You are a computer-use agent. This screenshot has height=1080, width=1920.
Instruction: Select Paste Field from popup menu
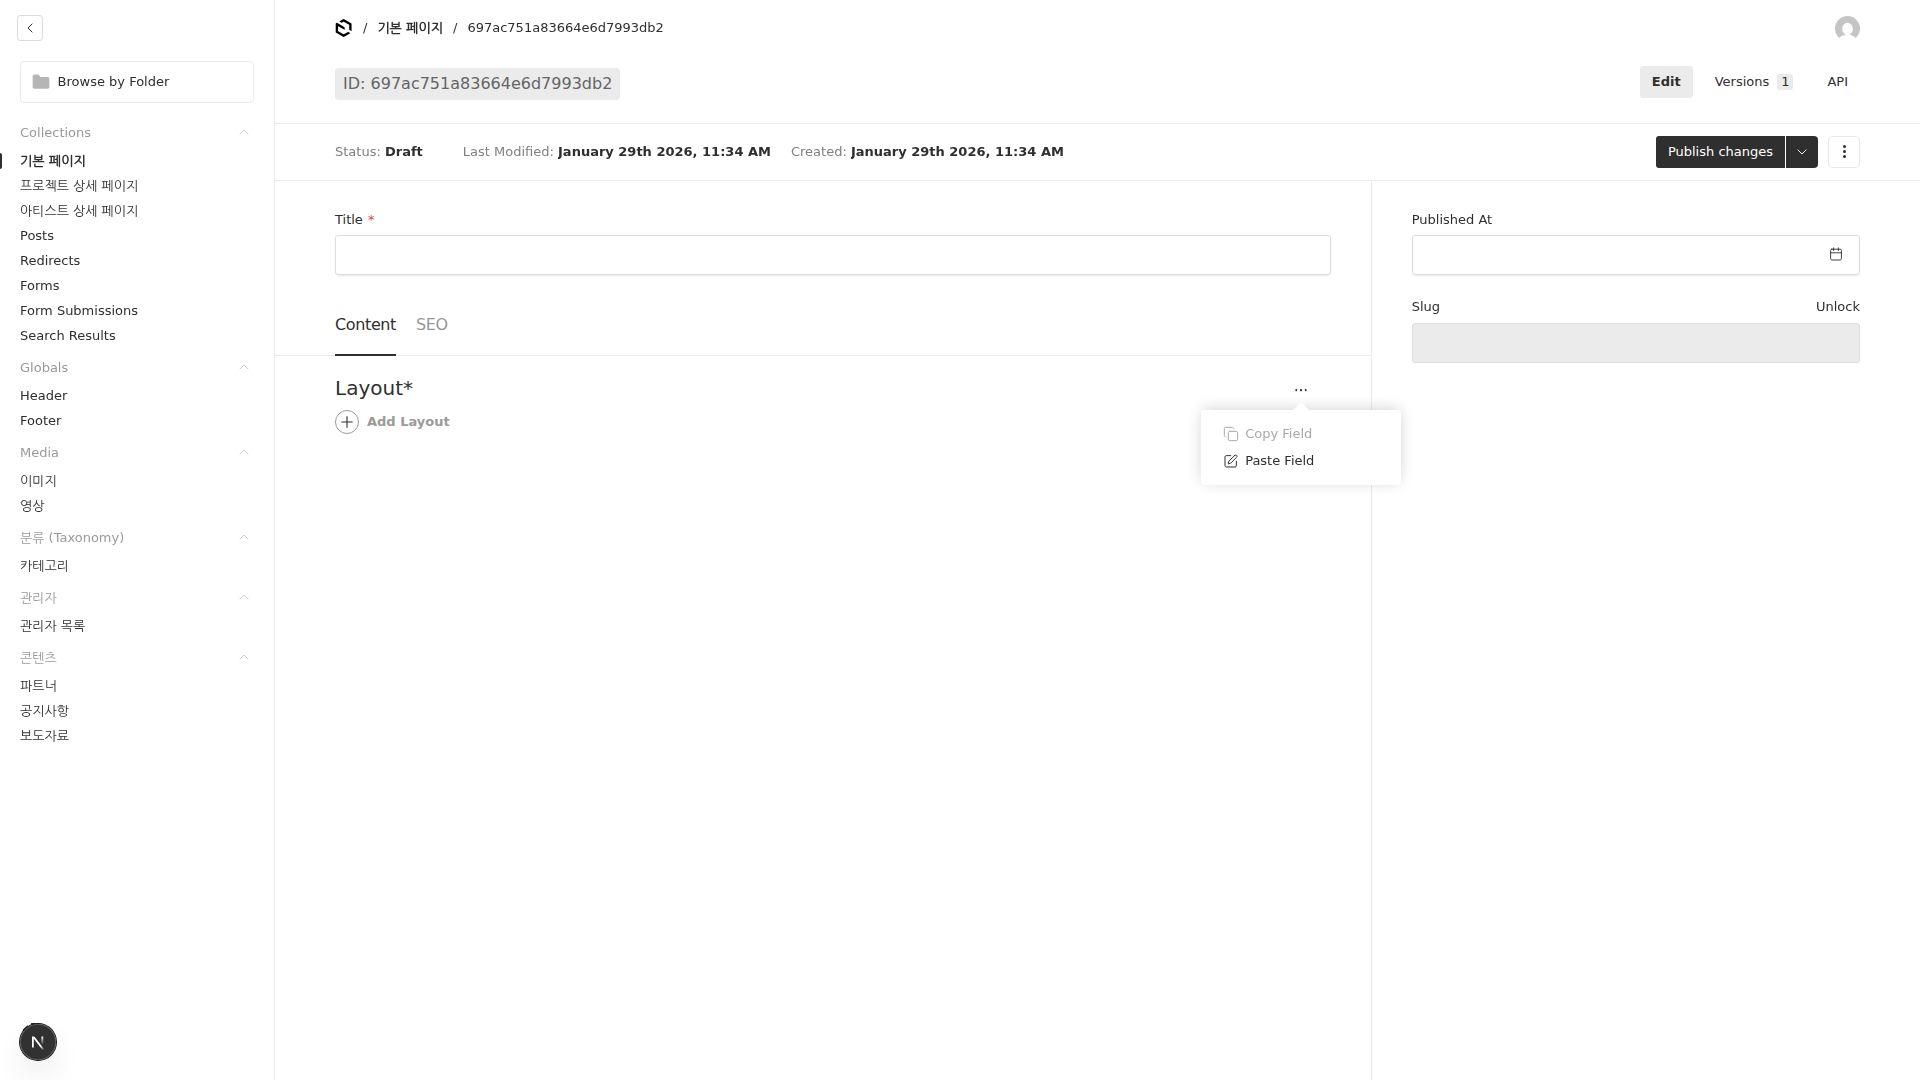point(1279,461)
